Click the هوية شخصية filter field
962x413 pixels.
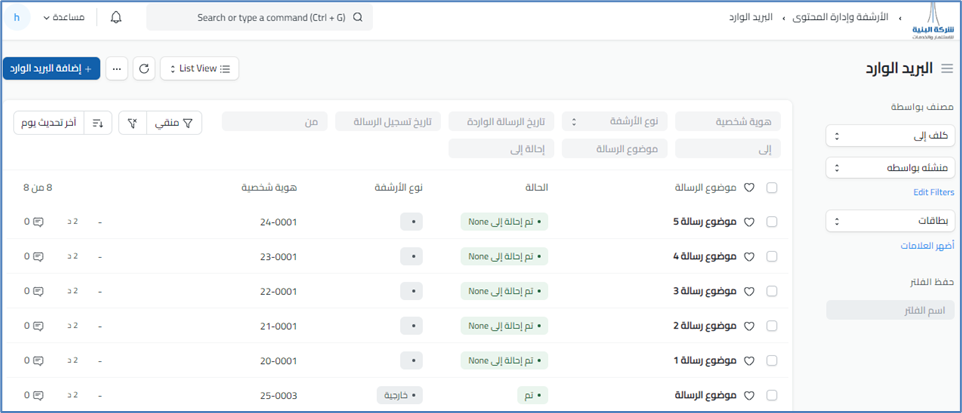pyautogui.click(x=728, y=122)
